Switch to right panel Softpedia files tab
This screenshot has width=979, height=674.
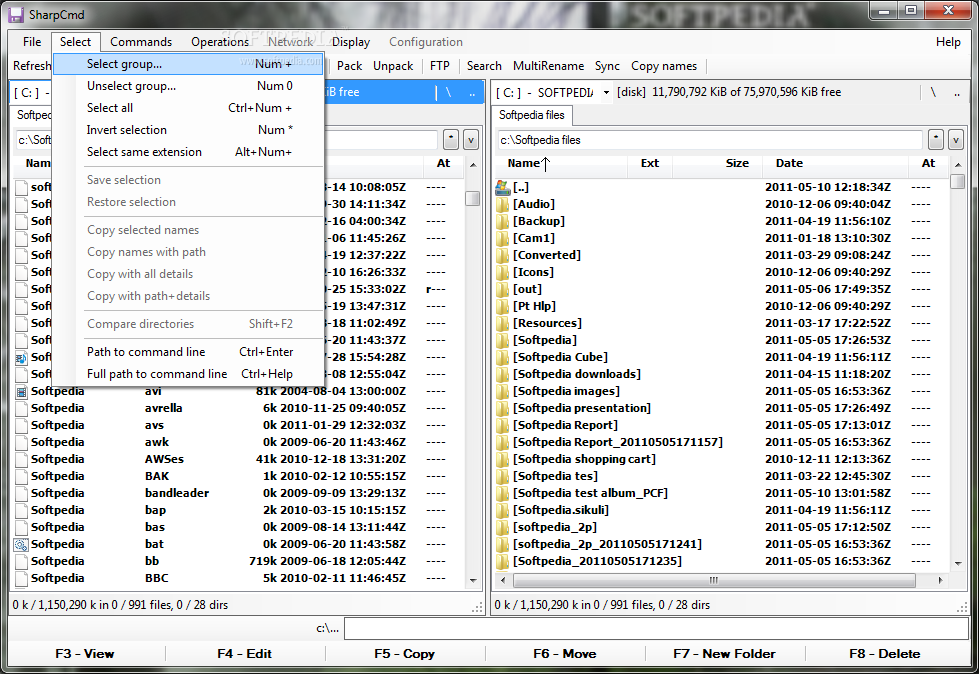pos(532,115)
